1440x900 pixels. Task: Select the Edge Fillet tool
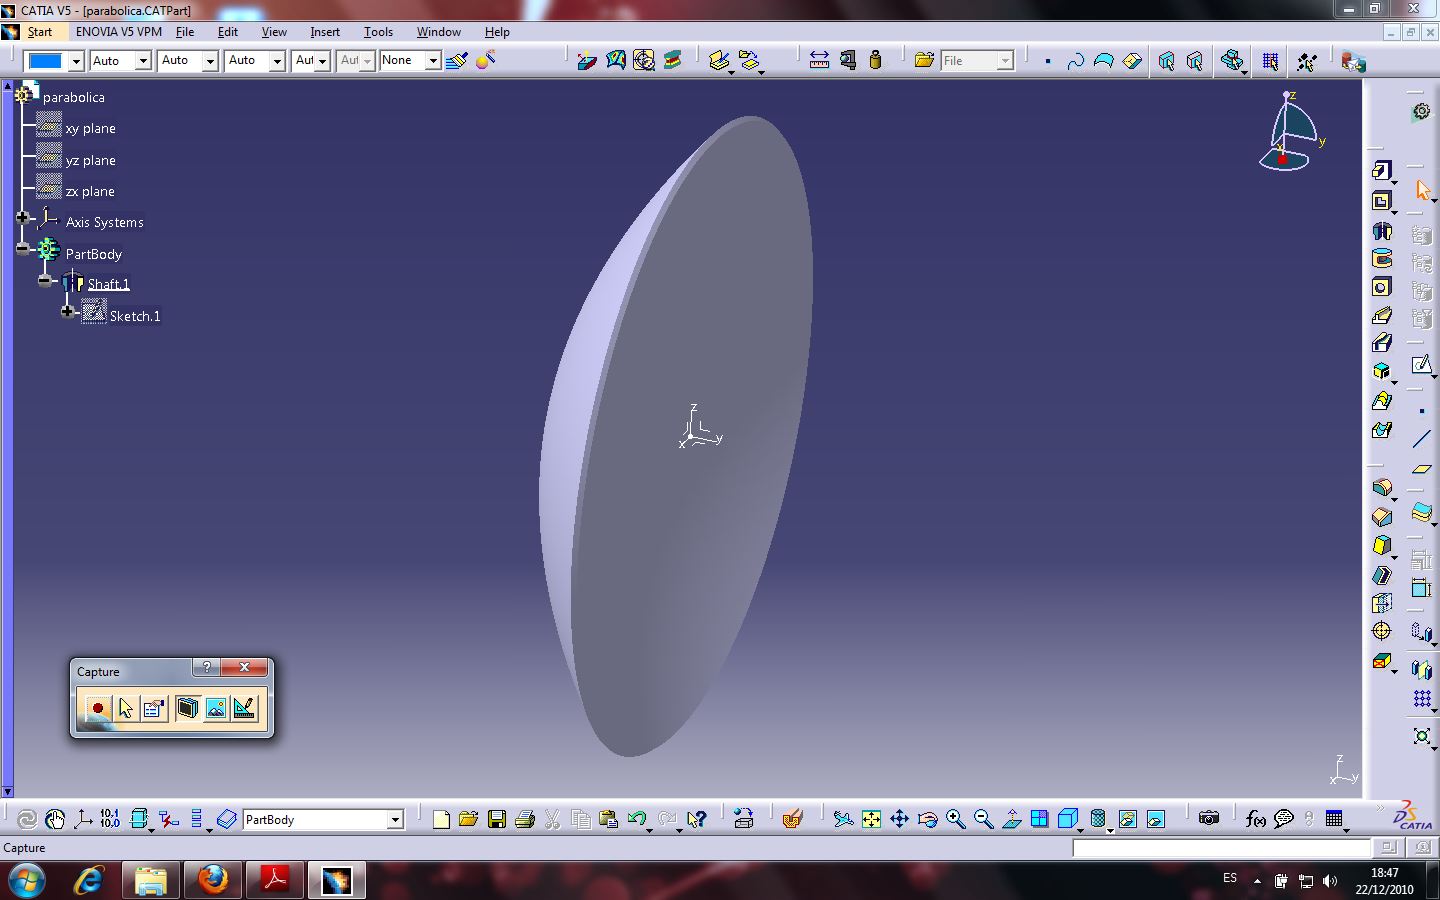[x=1382, y=488]
